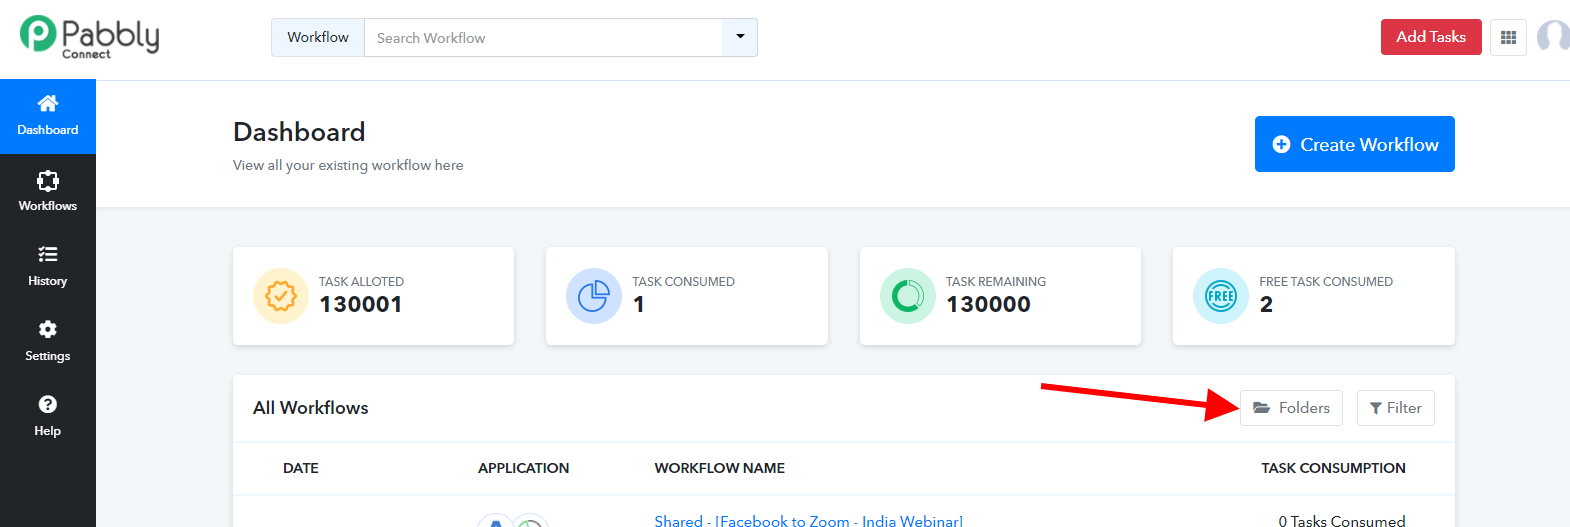The width and height of the screenshot is (1570, 527).
Task: Click the APPLICATION column header
Action: 523,468
